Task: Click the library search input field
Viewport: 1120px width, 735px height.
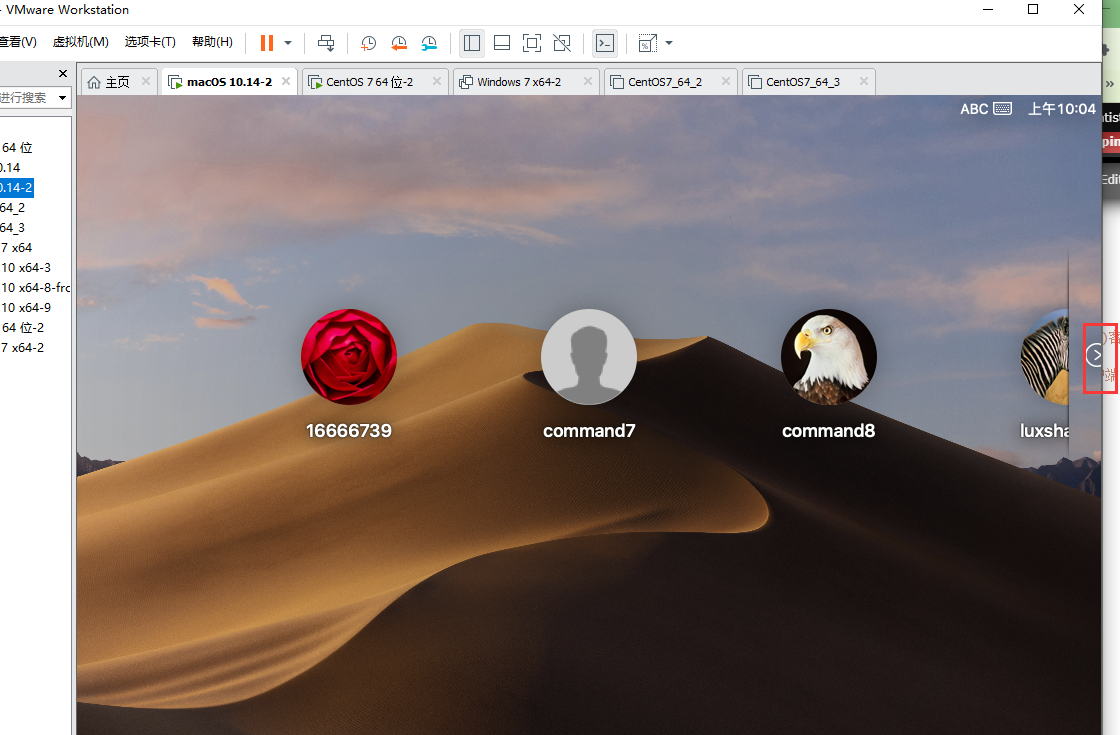Action: (27, 97)
